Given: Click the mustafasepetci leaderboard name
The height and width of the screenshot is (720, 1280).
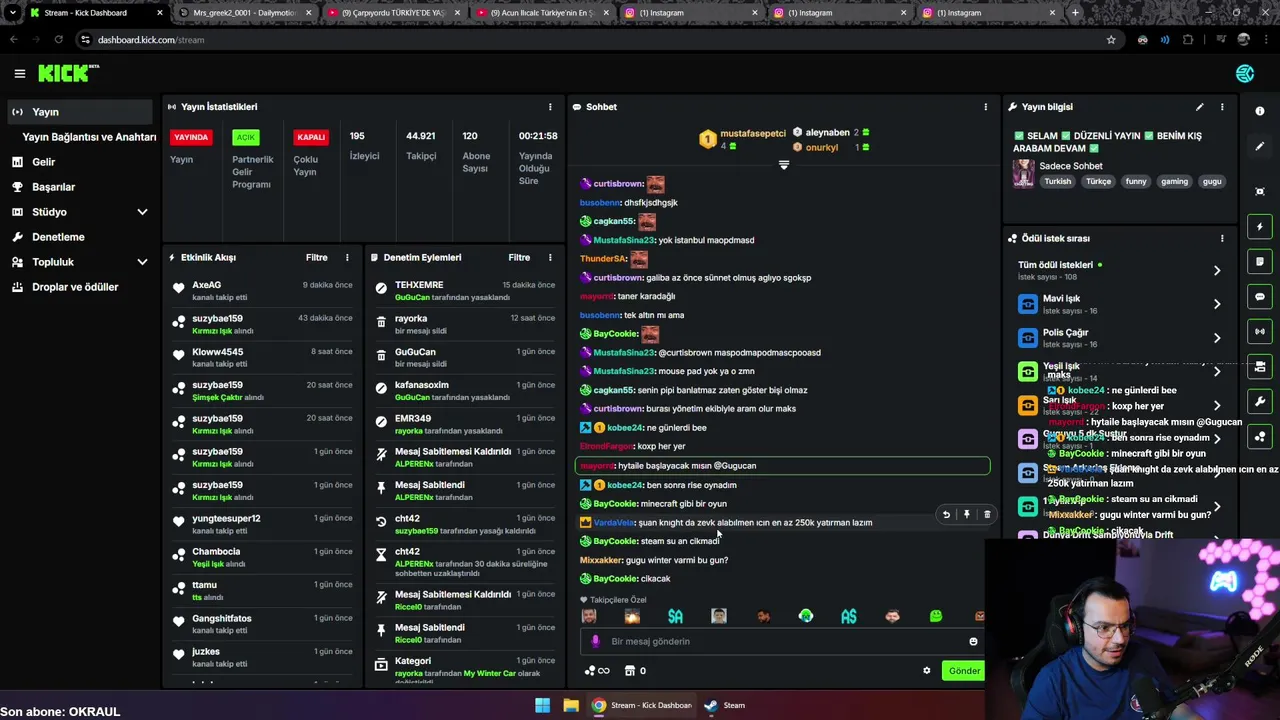Looking at the screenshot, I should (x=753, y=133).
